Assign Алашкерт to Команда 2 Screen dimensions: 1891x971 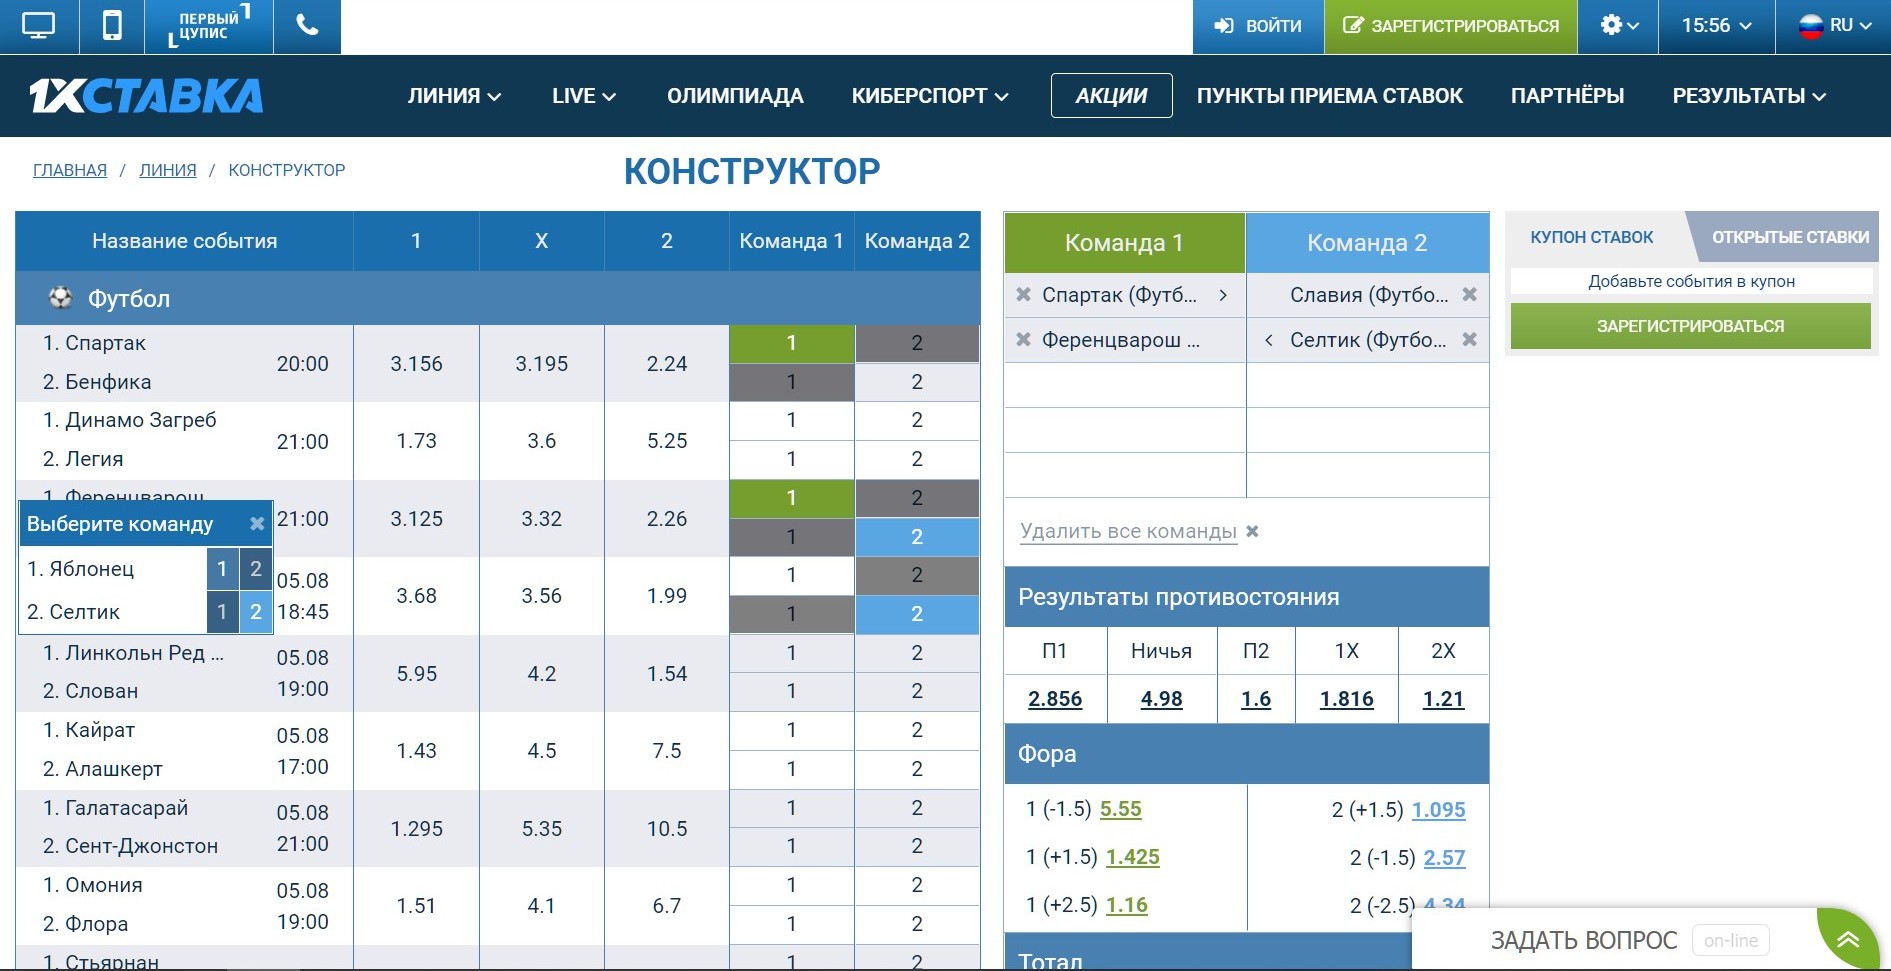(x=917, y=769)
